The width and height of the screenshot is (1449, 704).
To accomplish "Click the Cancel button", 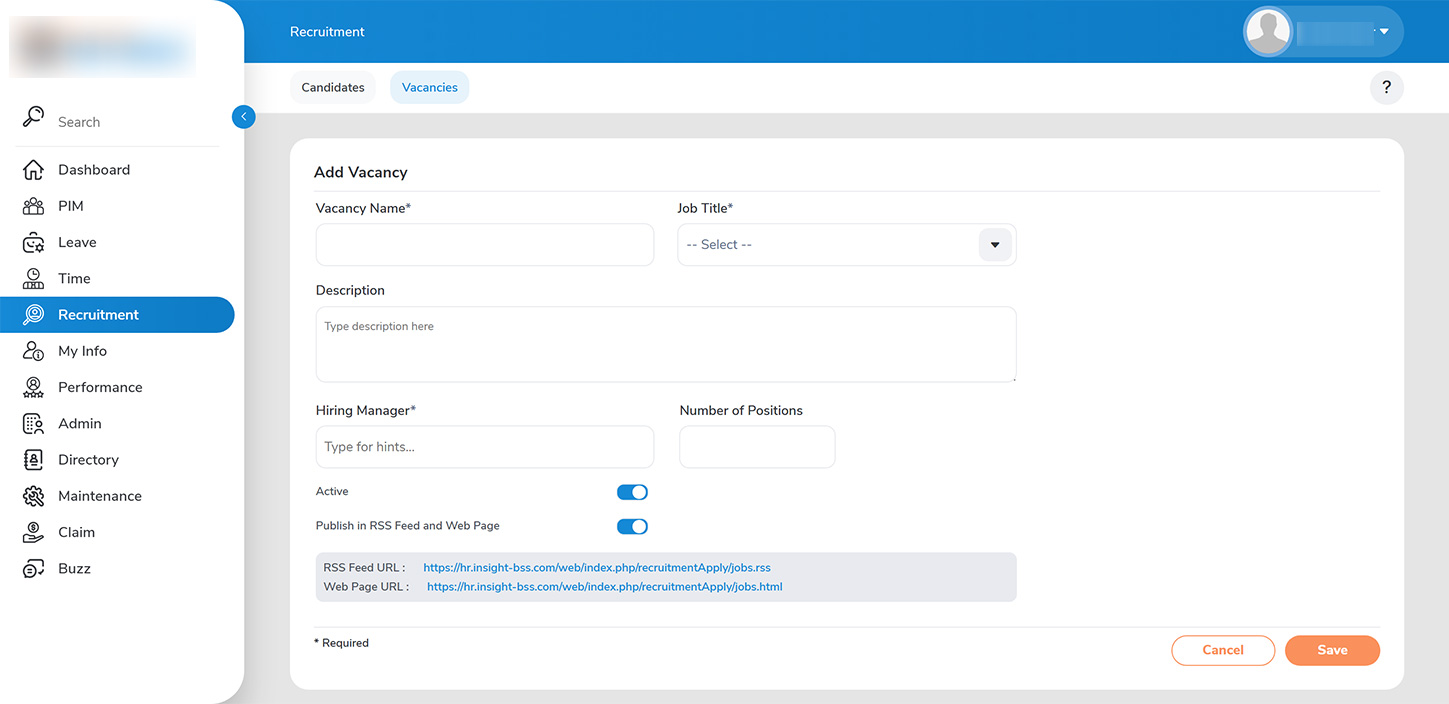I will coord(1222,650).
